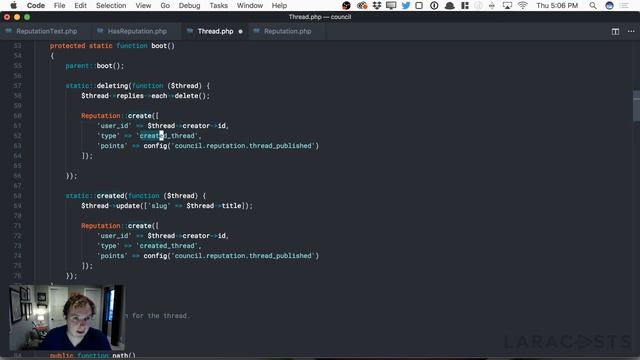Click line number 57 in the gutter

click(18, 86)
